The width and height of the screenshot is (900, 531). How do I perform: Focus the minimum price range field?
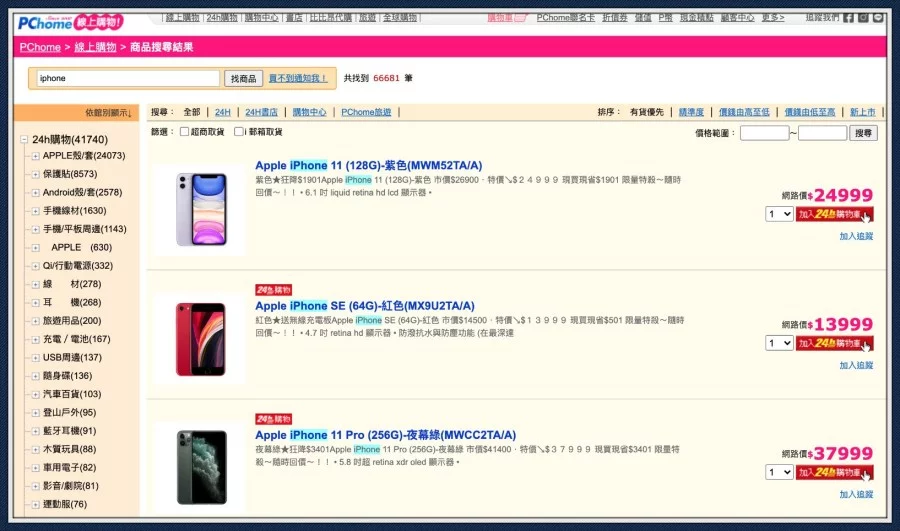(765, 133)
